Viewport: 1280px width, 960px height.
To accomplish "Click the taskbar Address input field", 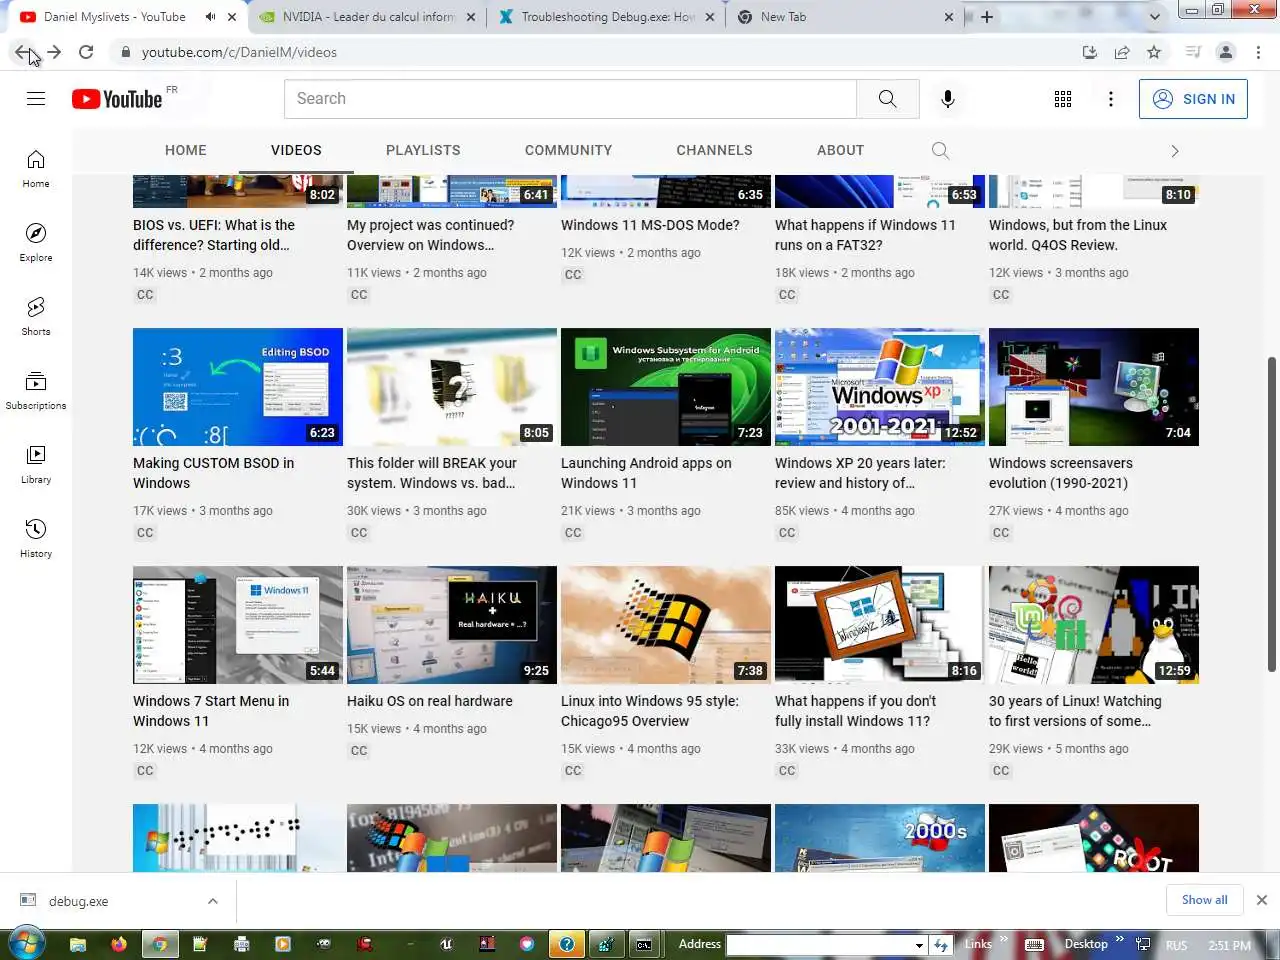I will (818, 945).
